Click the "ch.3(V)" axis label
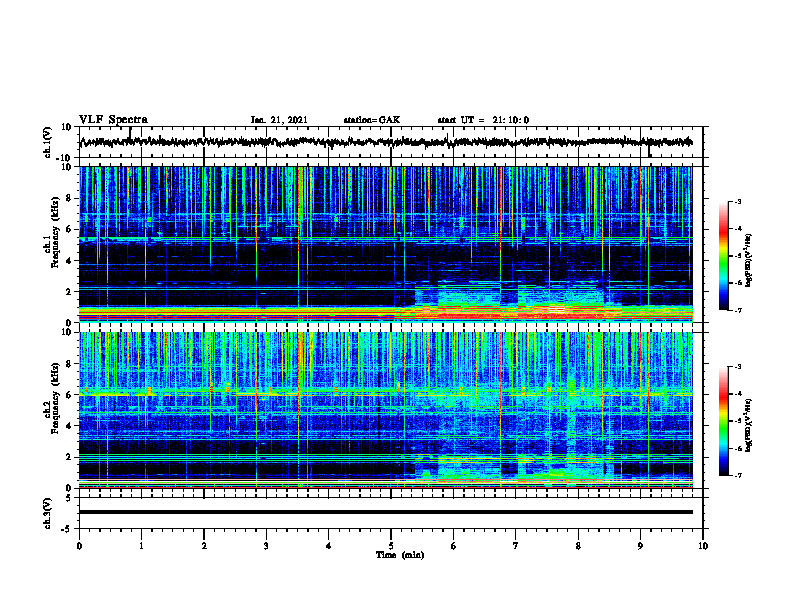Viewport: 792px width, 612px height. (x=48, y=513)
